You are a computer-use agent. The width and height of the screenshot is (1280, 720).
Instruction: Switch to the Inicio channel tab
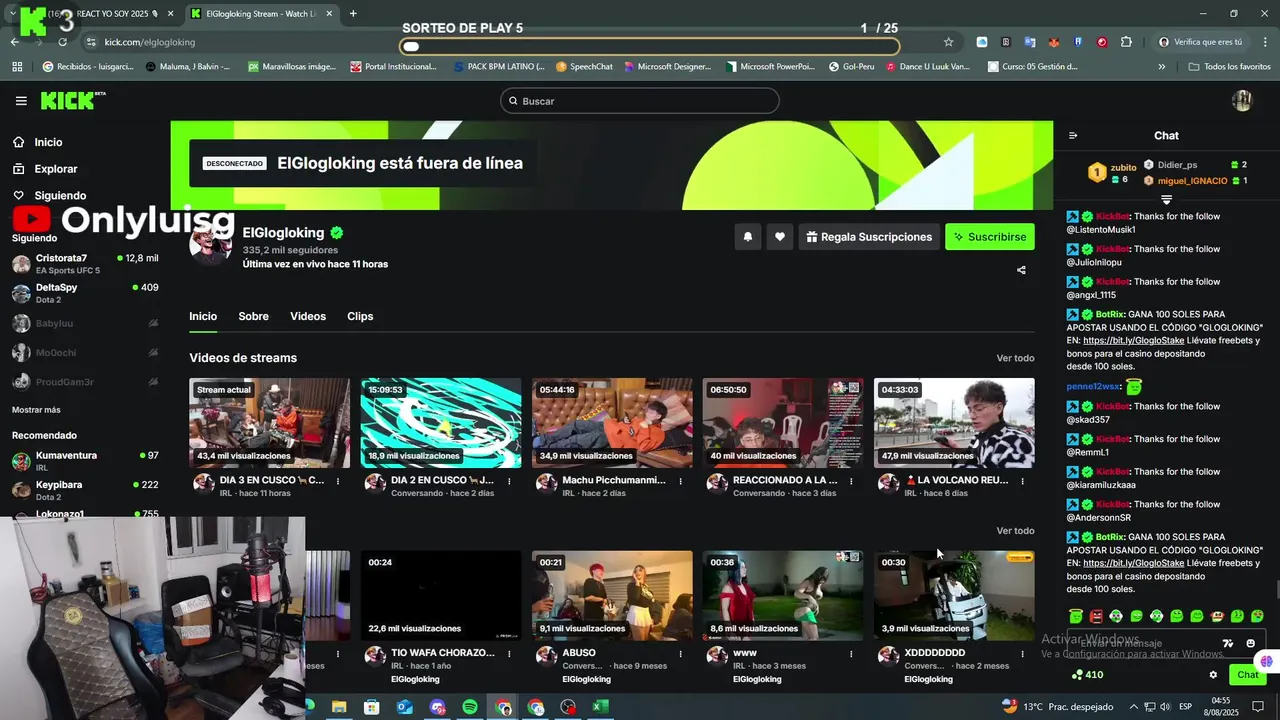(203, 316)
